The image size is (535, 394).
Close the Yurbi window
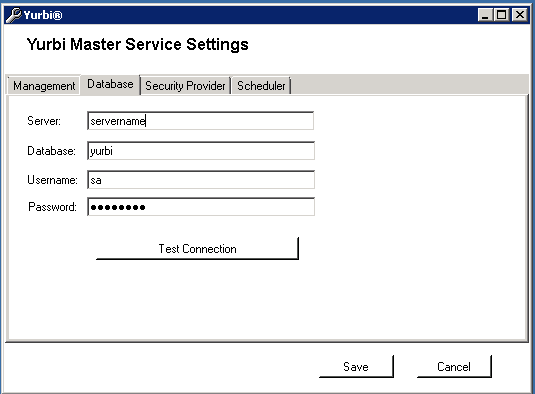[520, 15]
